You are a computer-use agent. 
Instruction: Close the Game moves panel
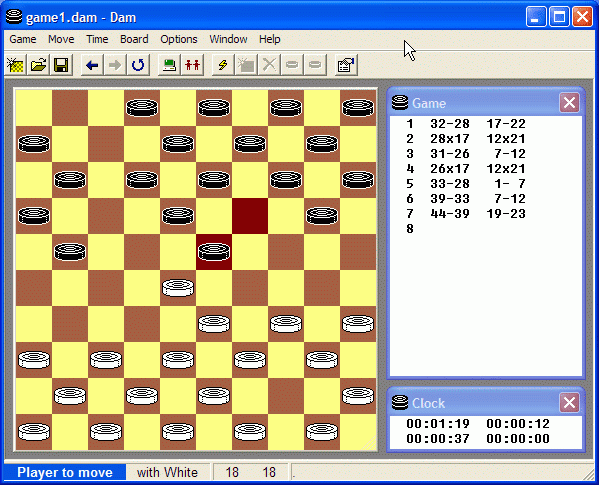569,103
